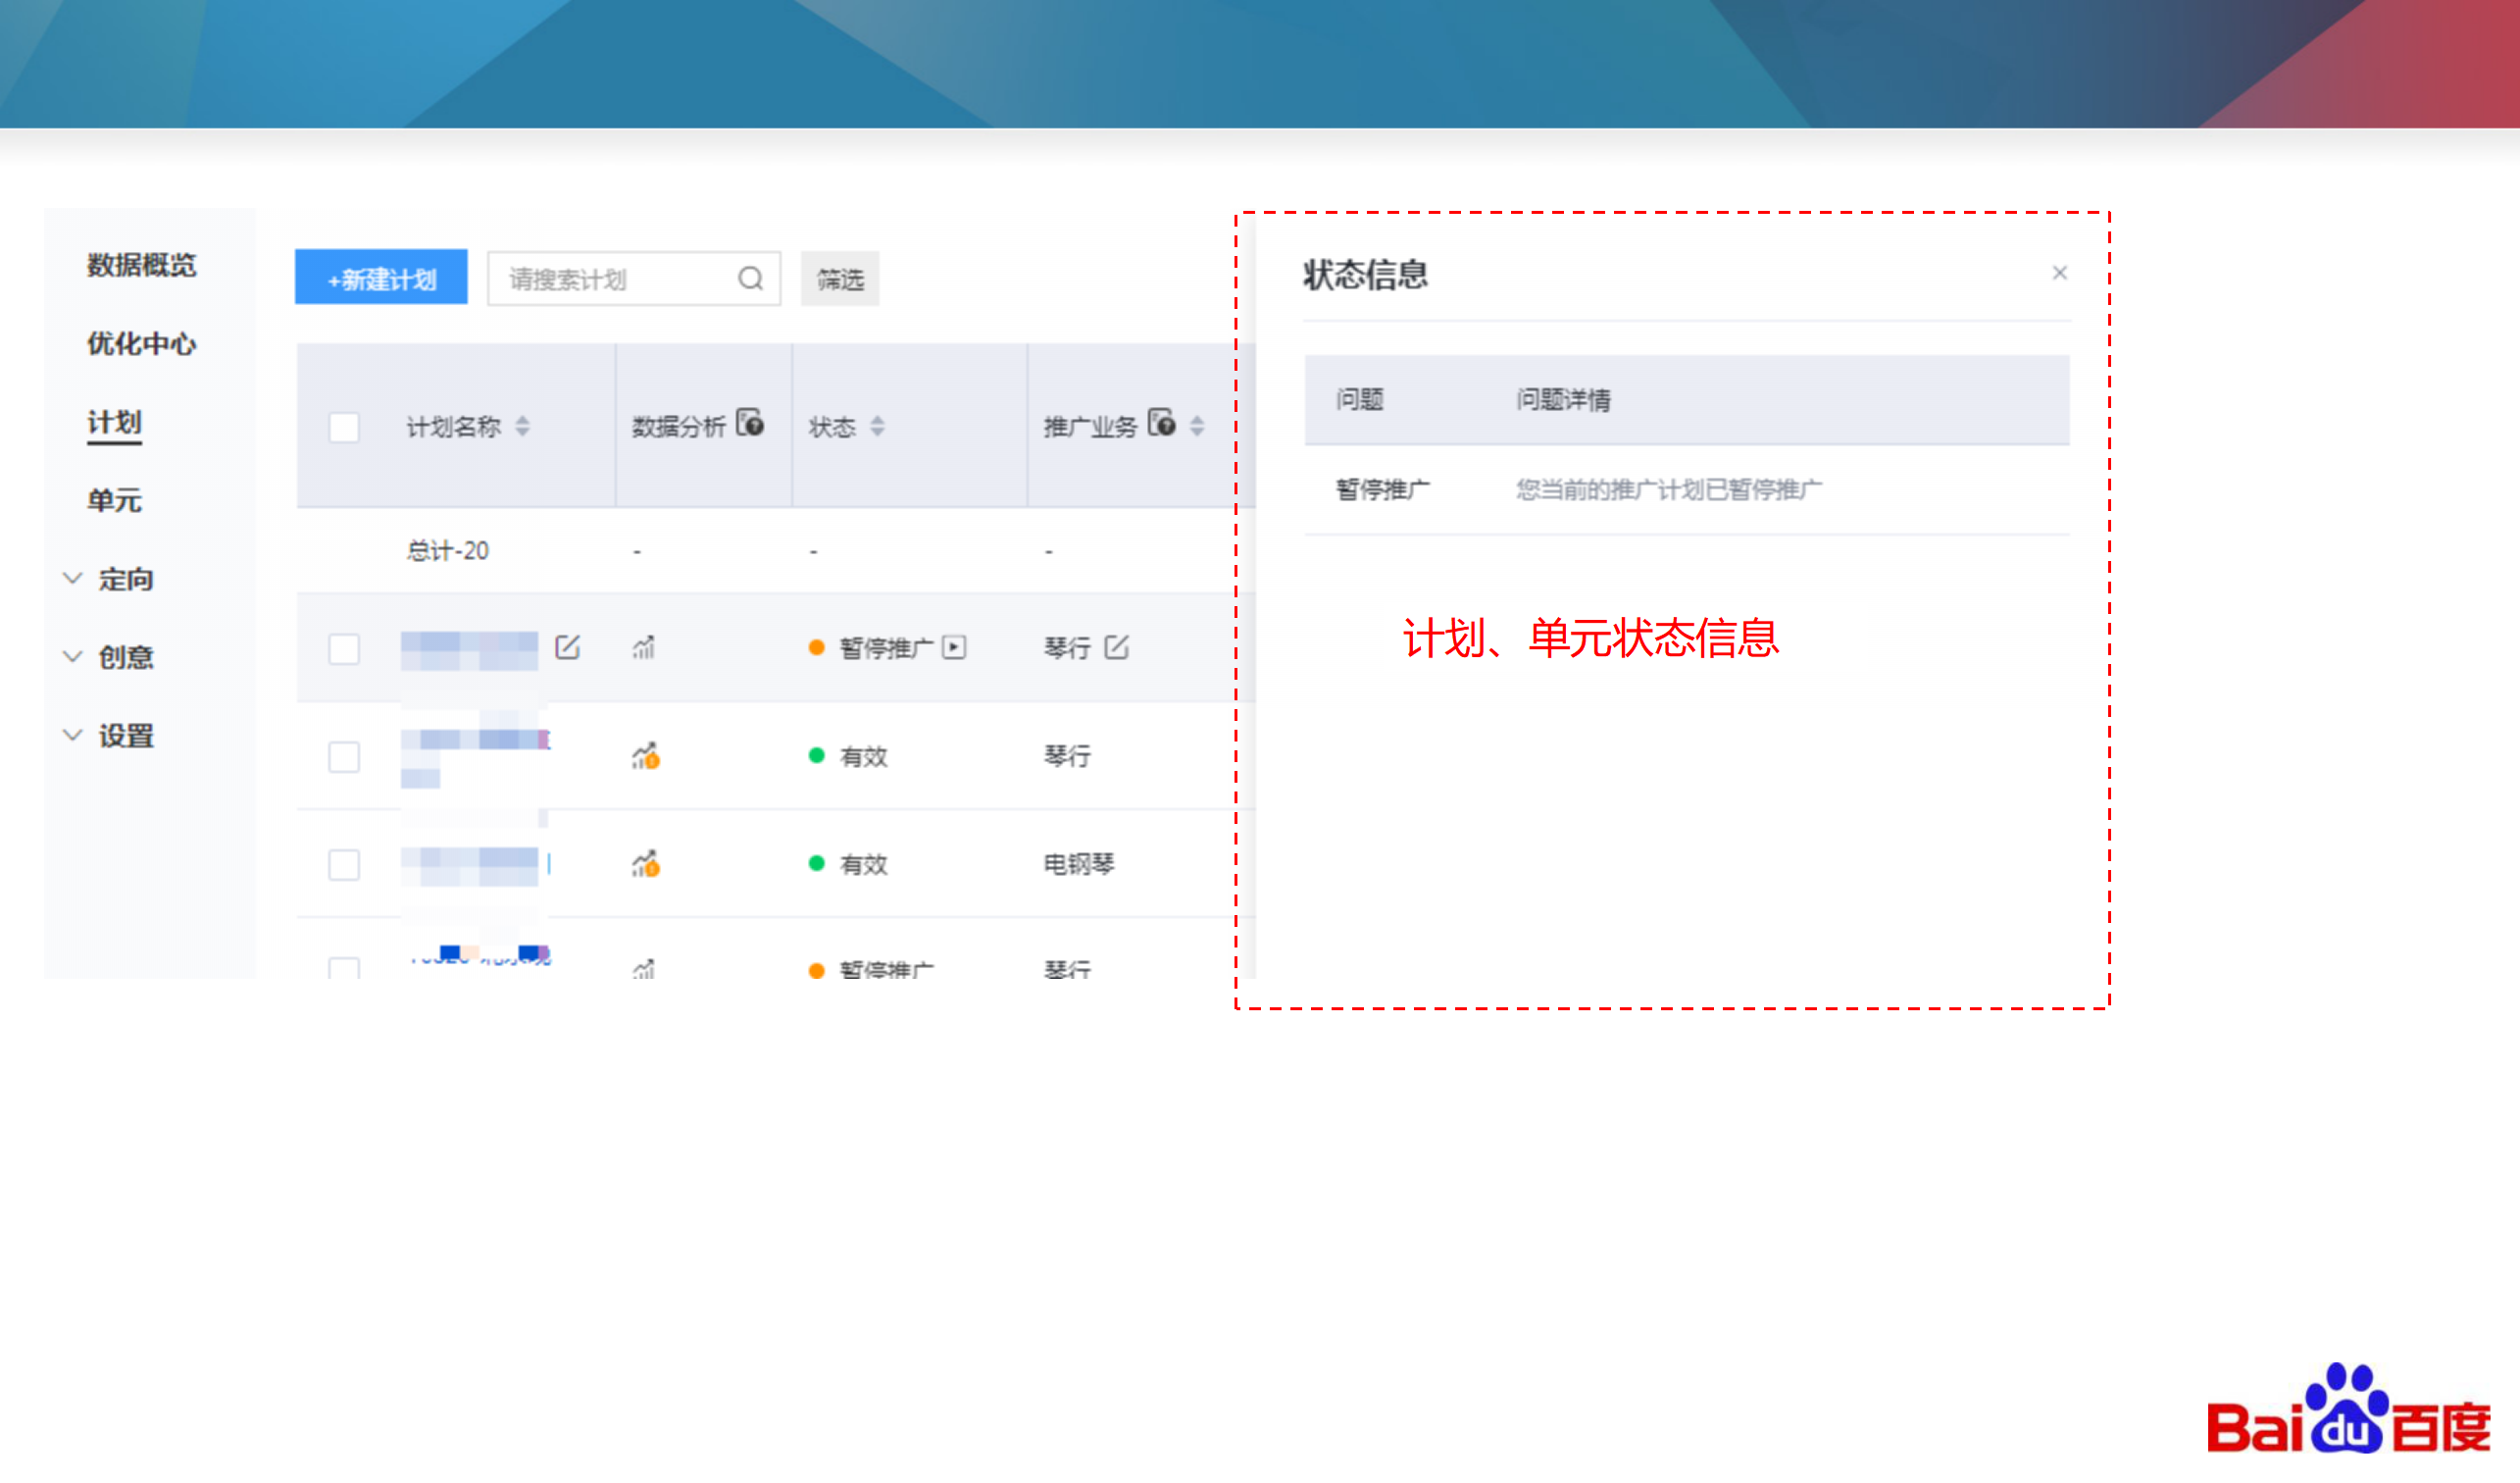Resume the paused first plan via play icon
Screen dimensions: 2520x1483
pyautogui.click(x=954, y=647)
